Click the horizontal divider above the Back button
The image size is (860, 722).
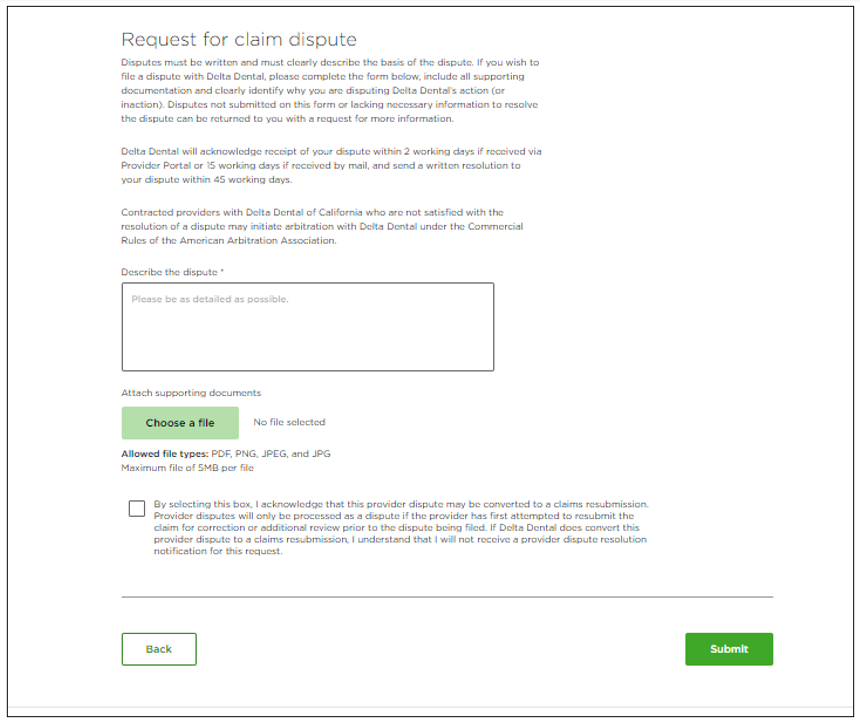point(447,597)
